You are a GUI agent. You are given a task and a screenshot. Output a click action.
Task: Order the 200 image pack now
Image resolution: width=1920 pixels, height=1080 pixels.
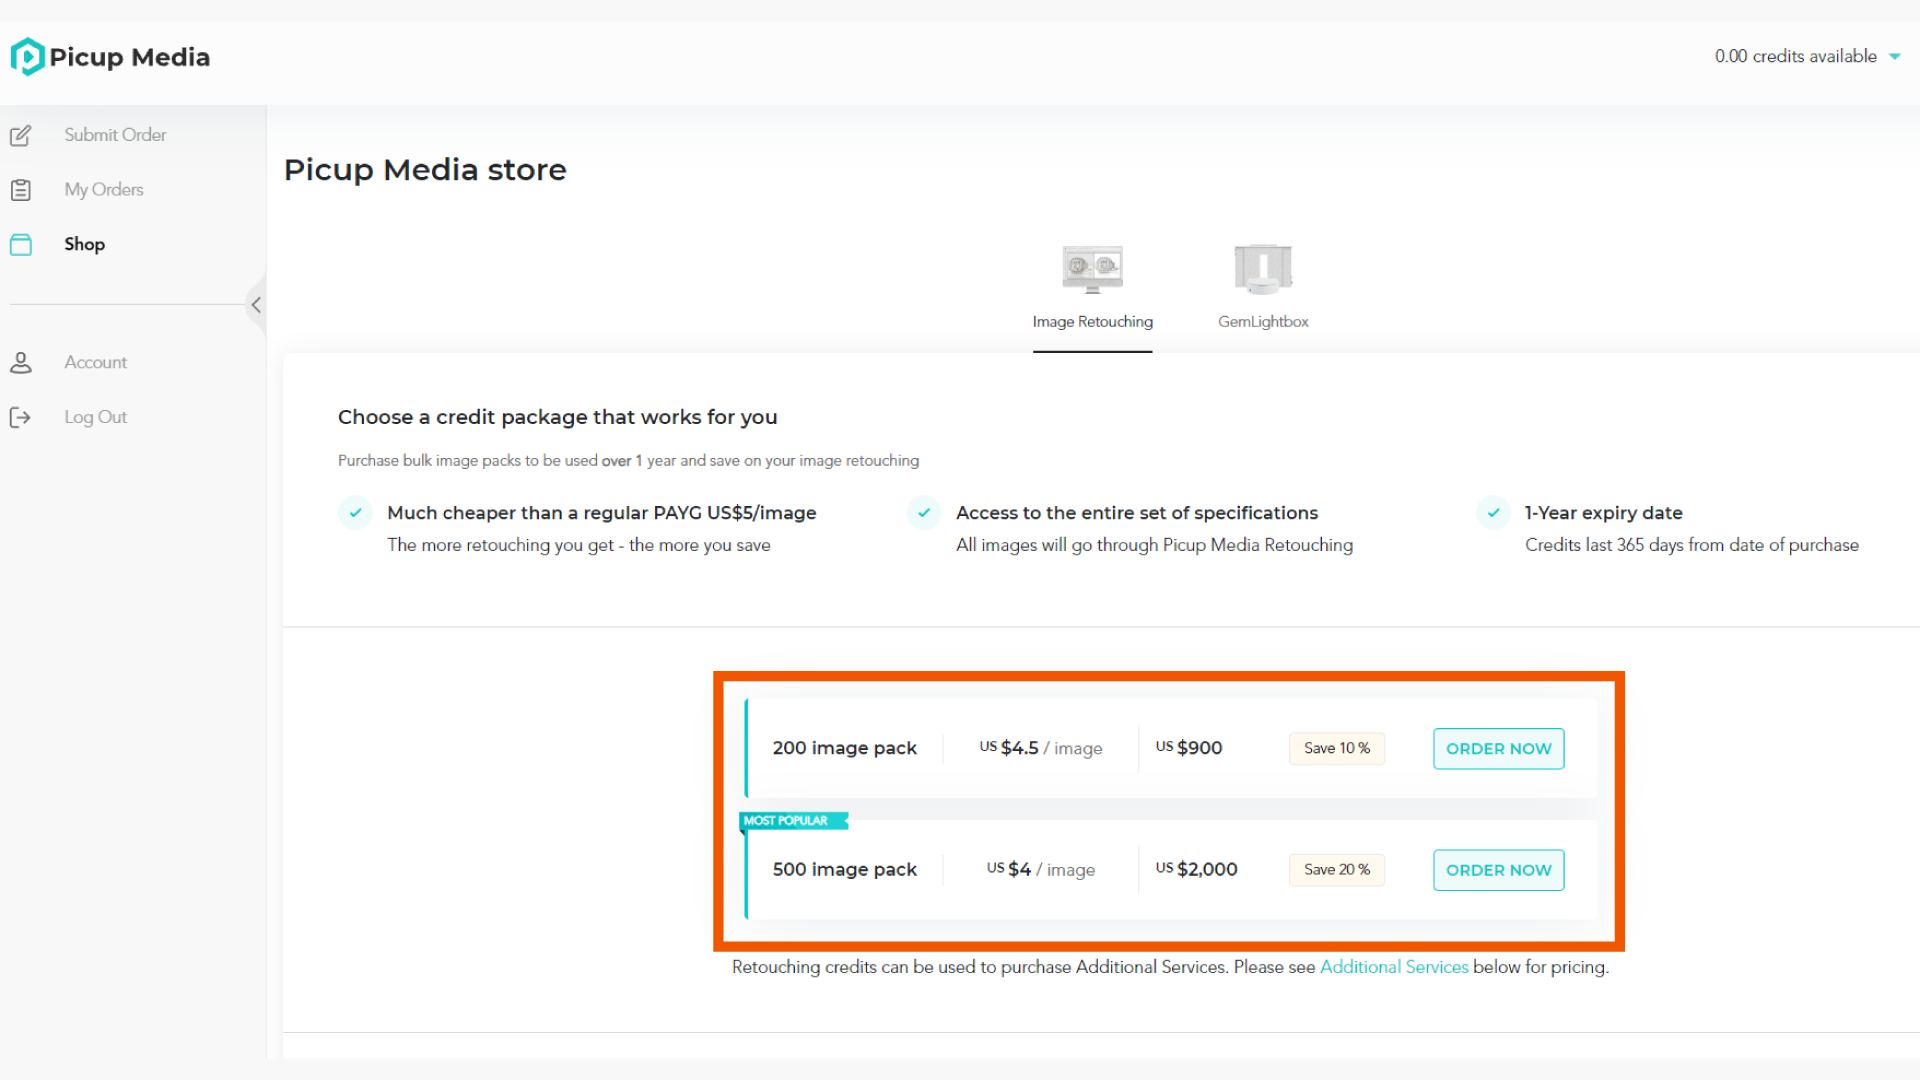tap(1498, 748)
